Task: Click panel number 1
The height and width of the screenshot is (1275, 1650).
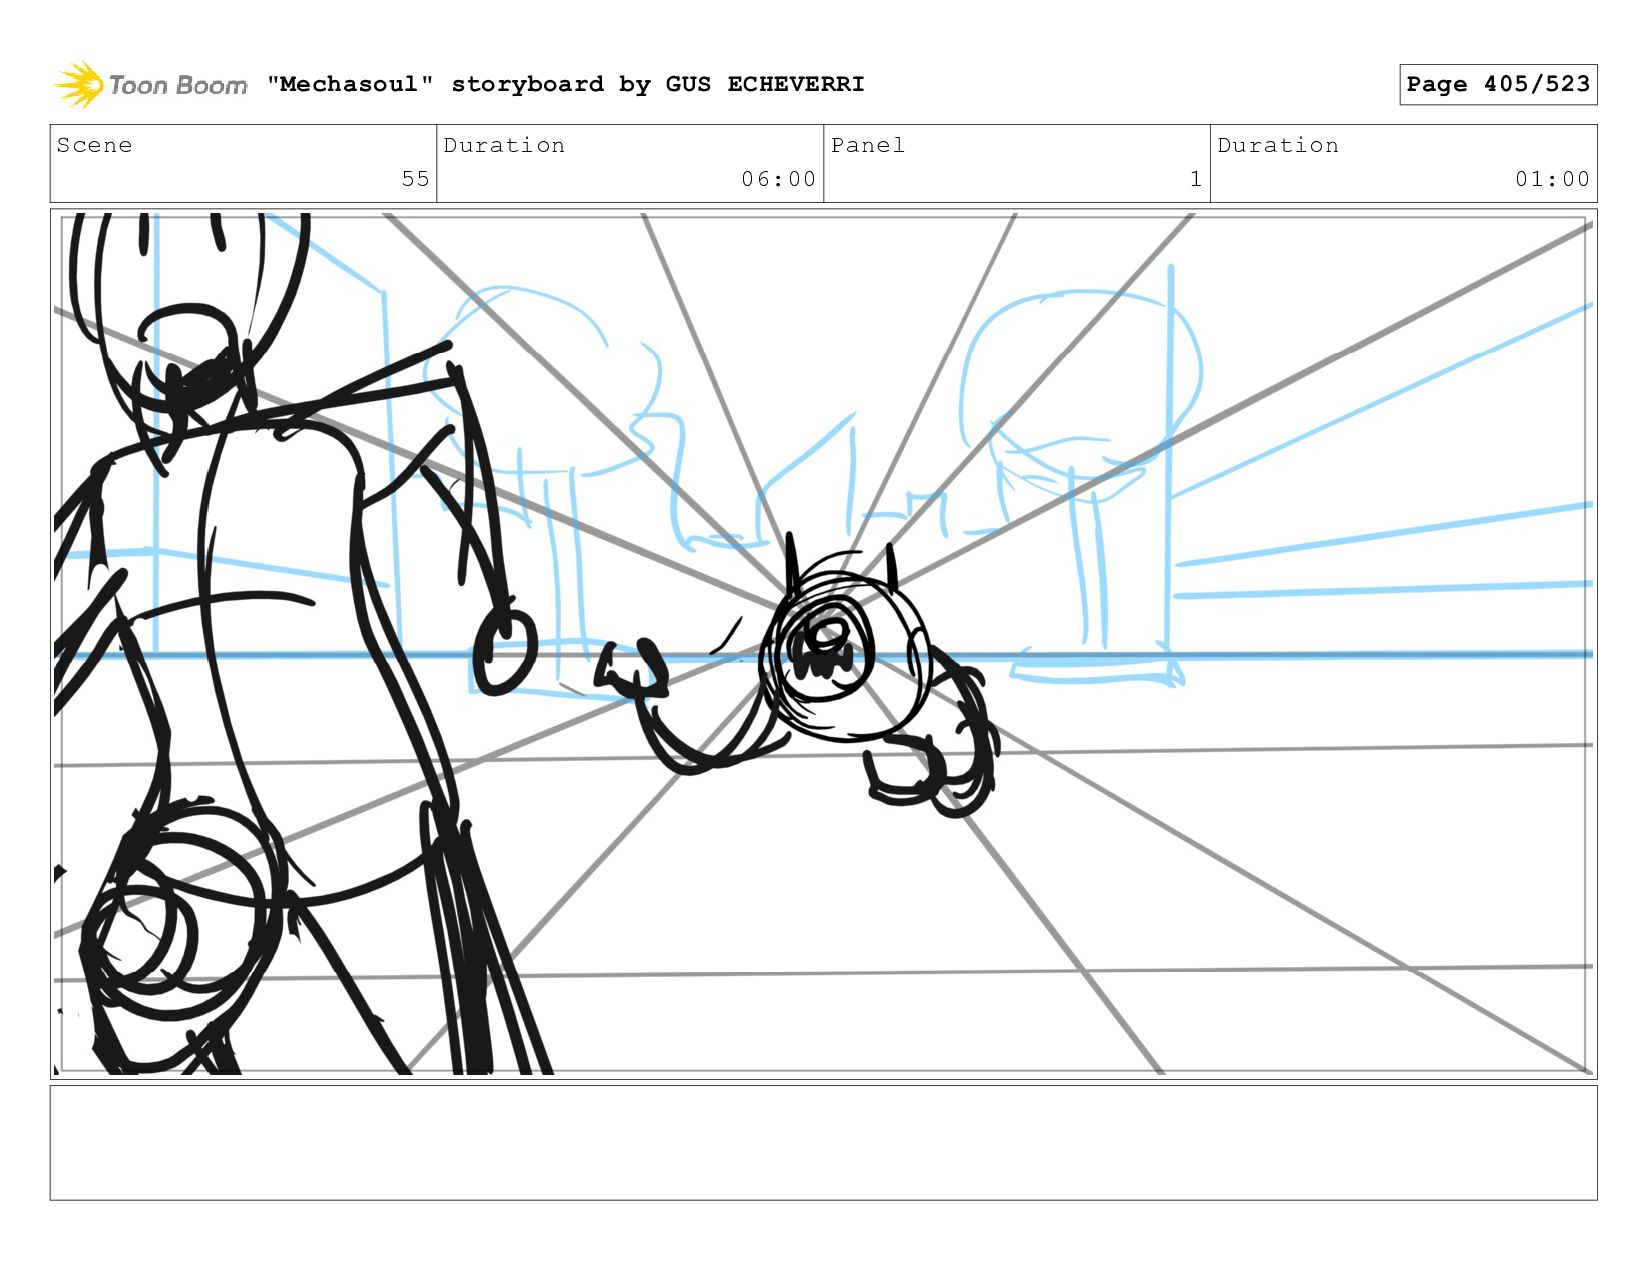Action: (1195, 179)
